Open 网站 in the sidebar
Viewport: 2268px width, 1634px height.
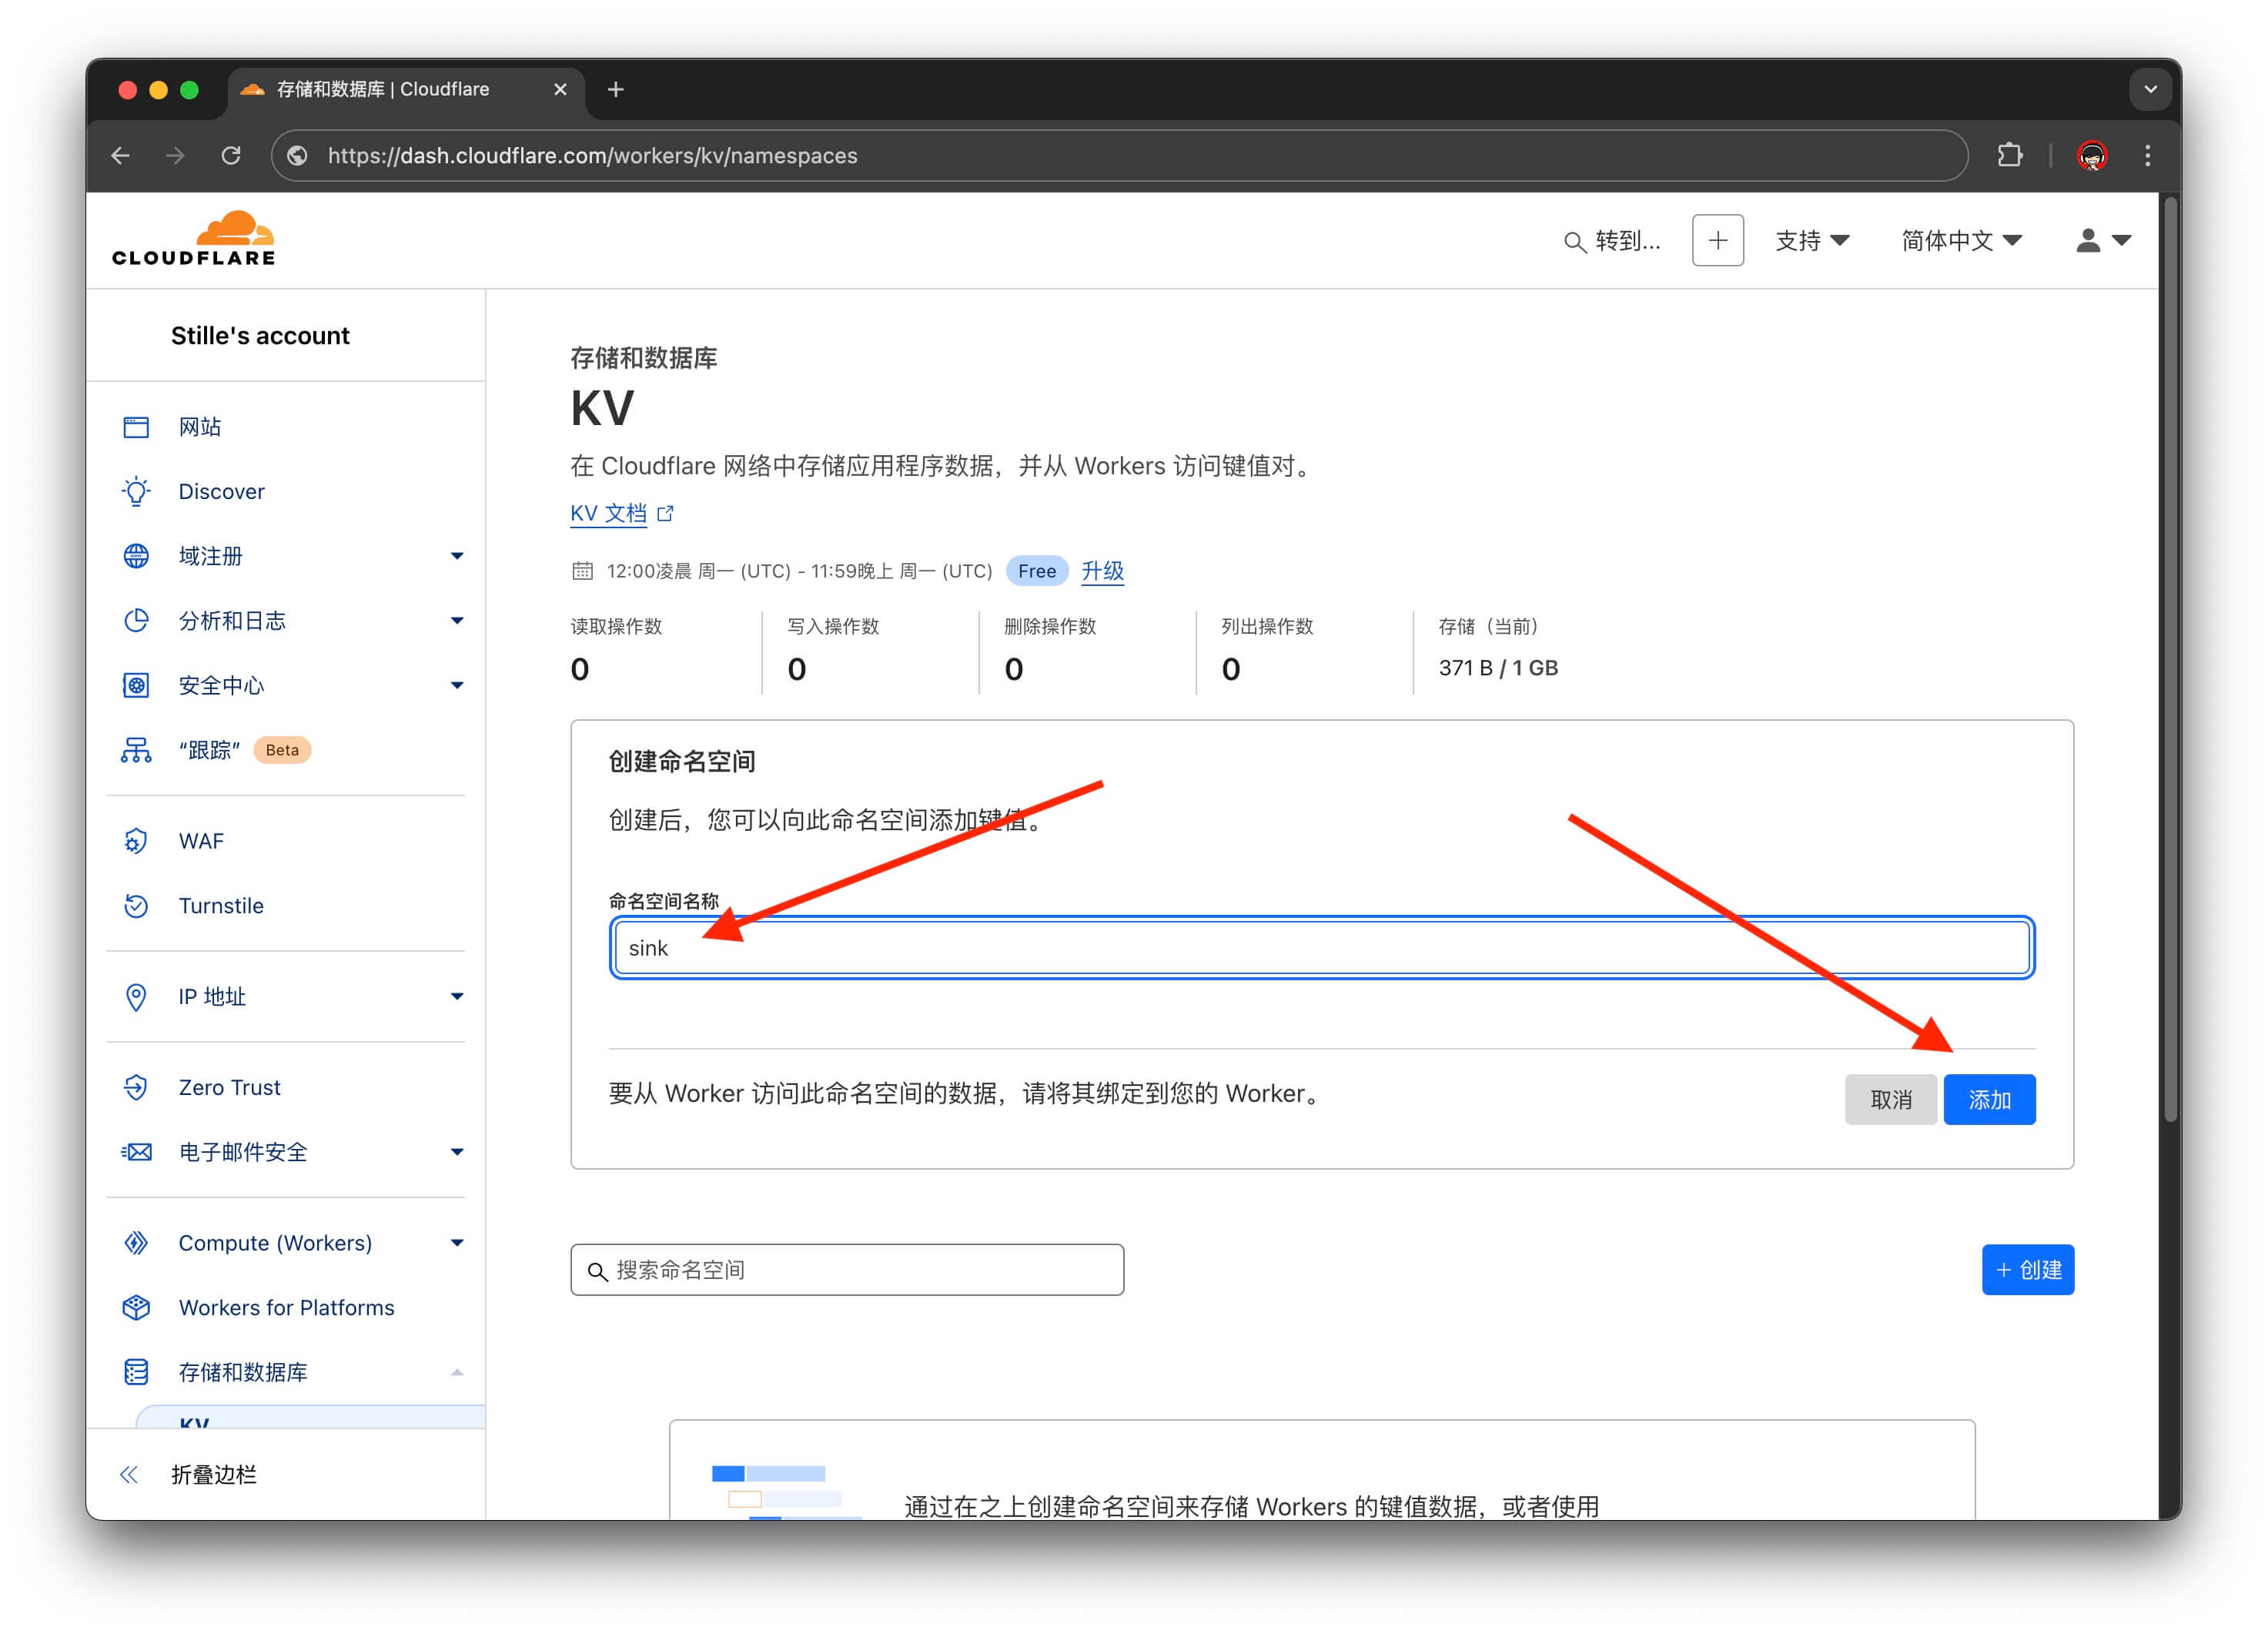click(x=200, y=427)
